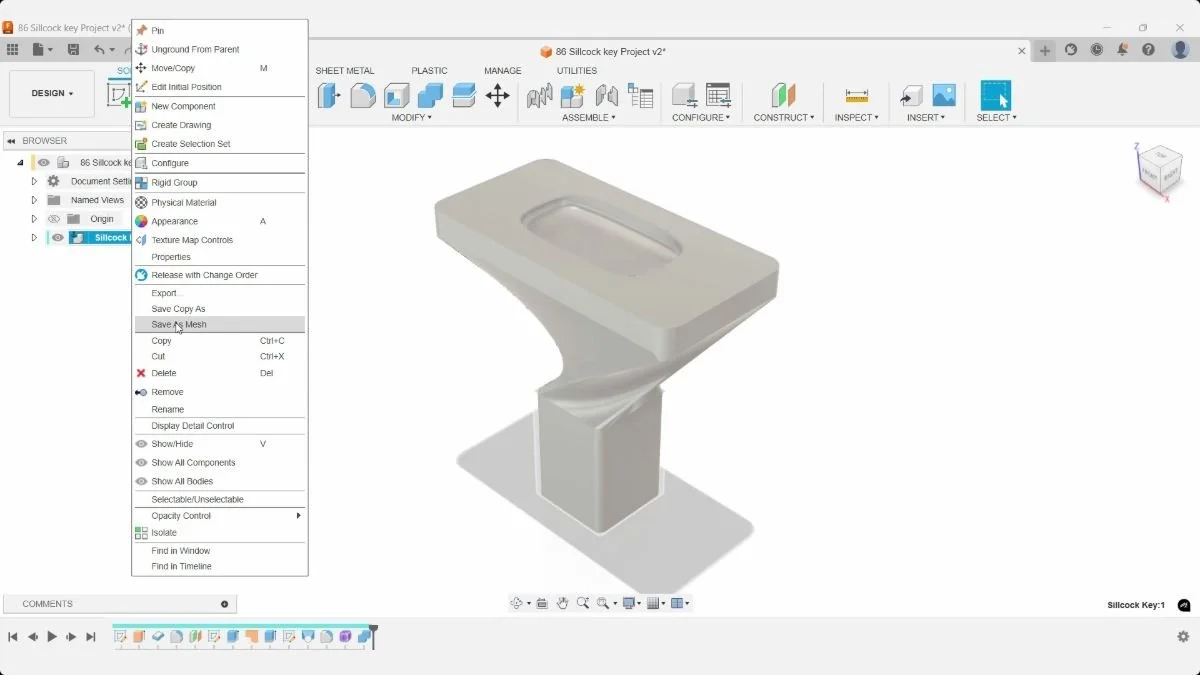Viewport: 1200px width, 675px height.
Task: Jump to timeline beginning
Action: [x=14, y=637]
